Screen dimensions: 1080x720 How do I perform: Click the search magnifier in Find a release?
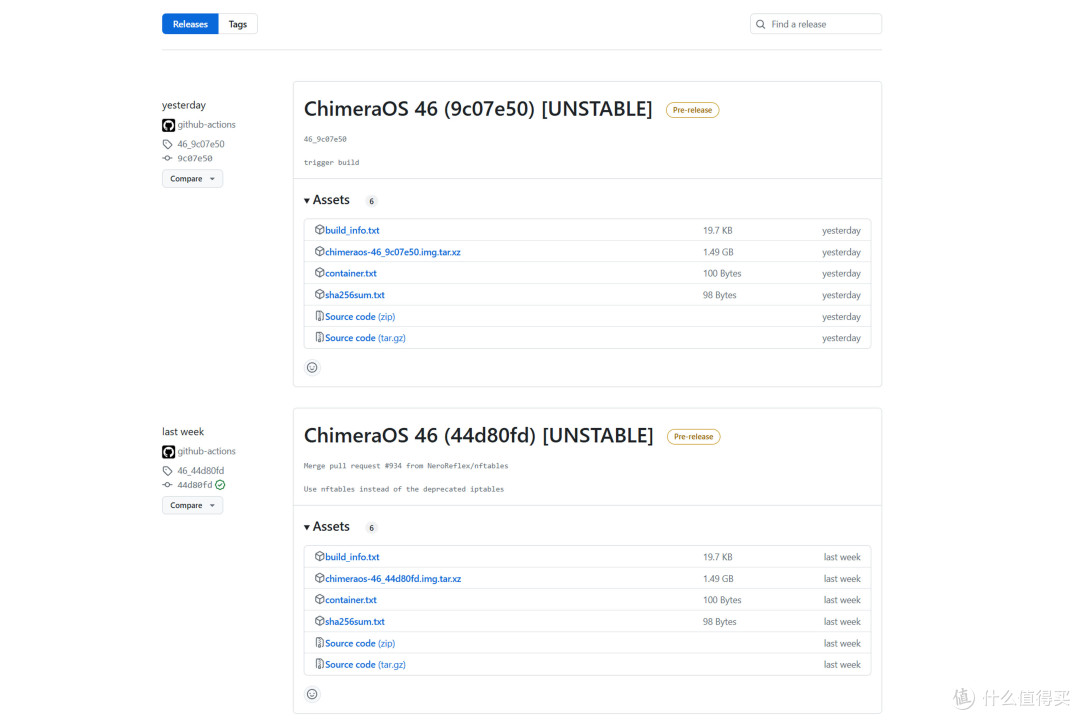point(760,23)
